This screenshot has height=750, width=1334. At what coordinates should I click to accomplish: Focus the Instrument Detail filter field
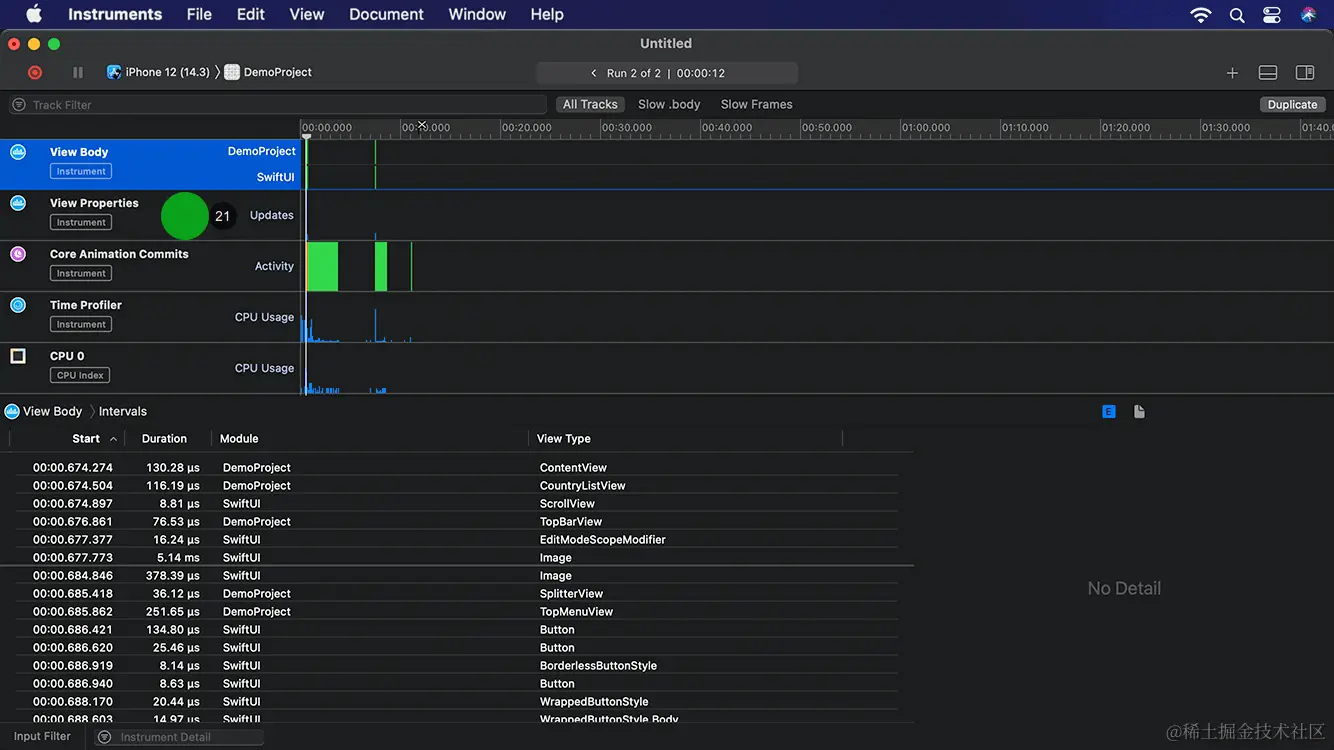tap(180, 737)
